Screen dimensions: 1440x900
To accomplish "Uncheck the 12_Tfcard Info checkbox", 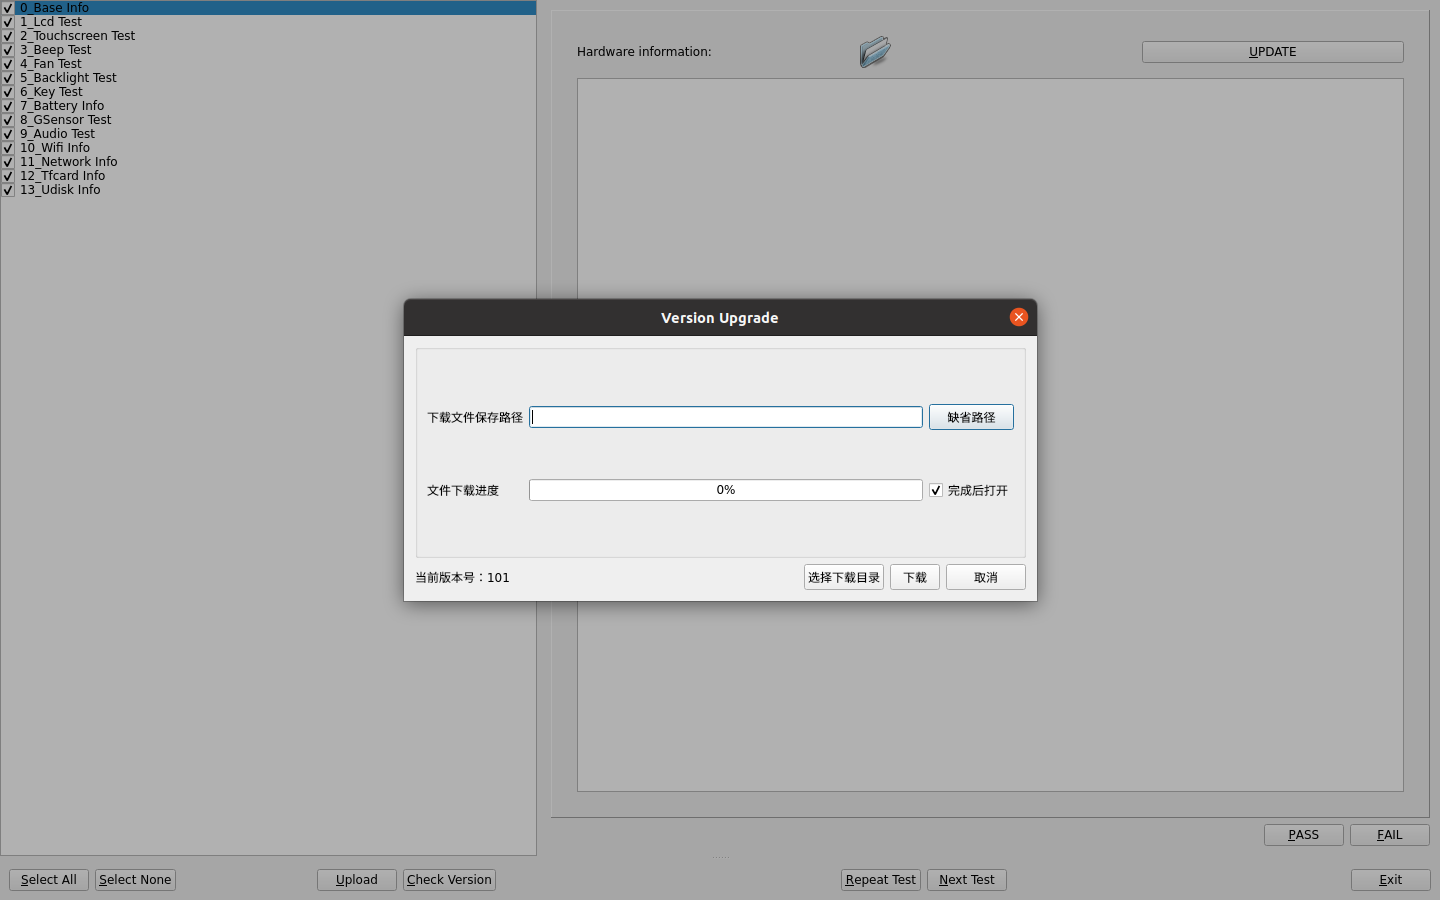I will (x=8, y=176).
